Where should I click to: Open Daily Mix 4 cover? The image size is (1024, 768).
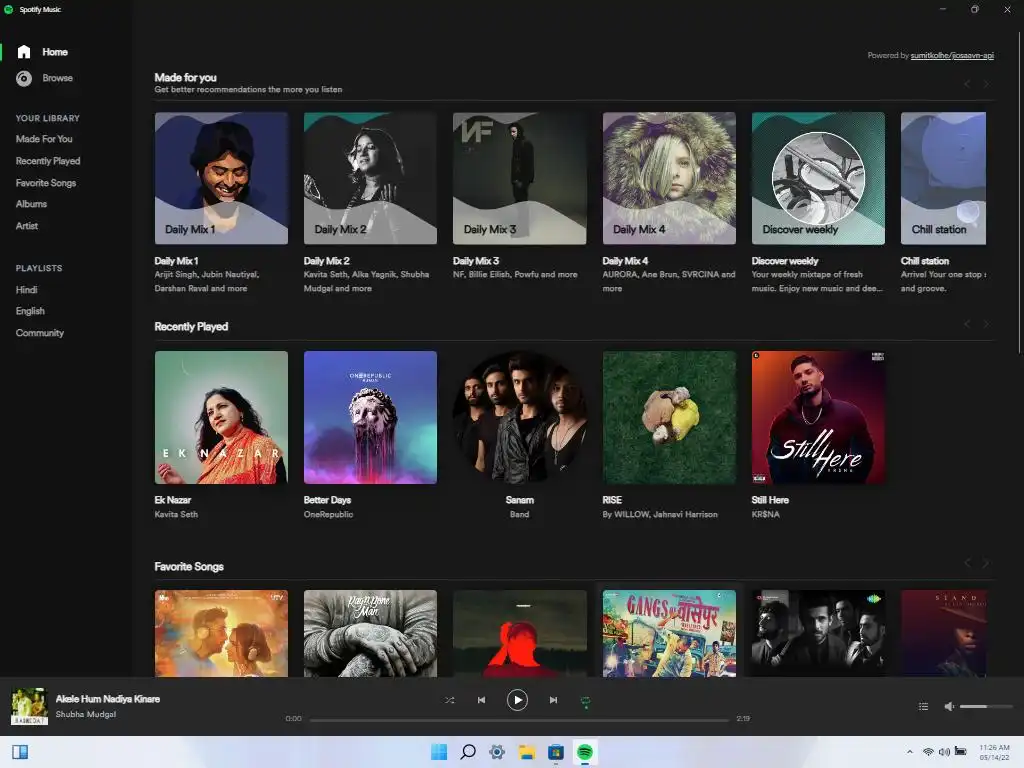point(669,178)
